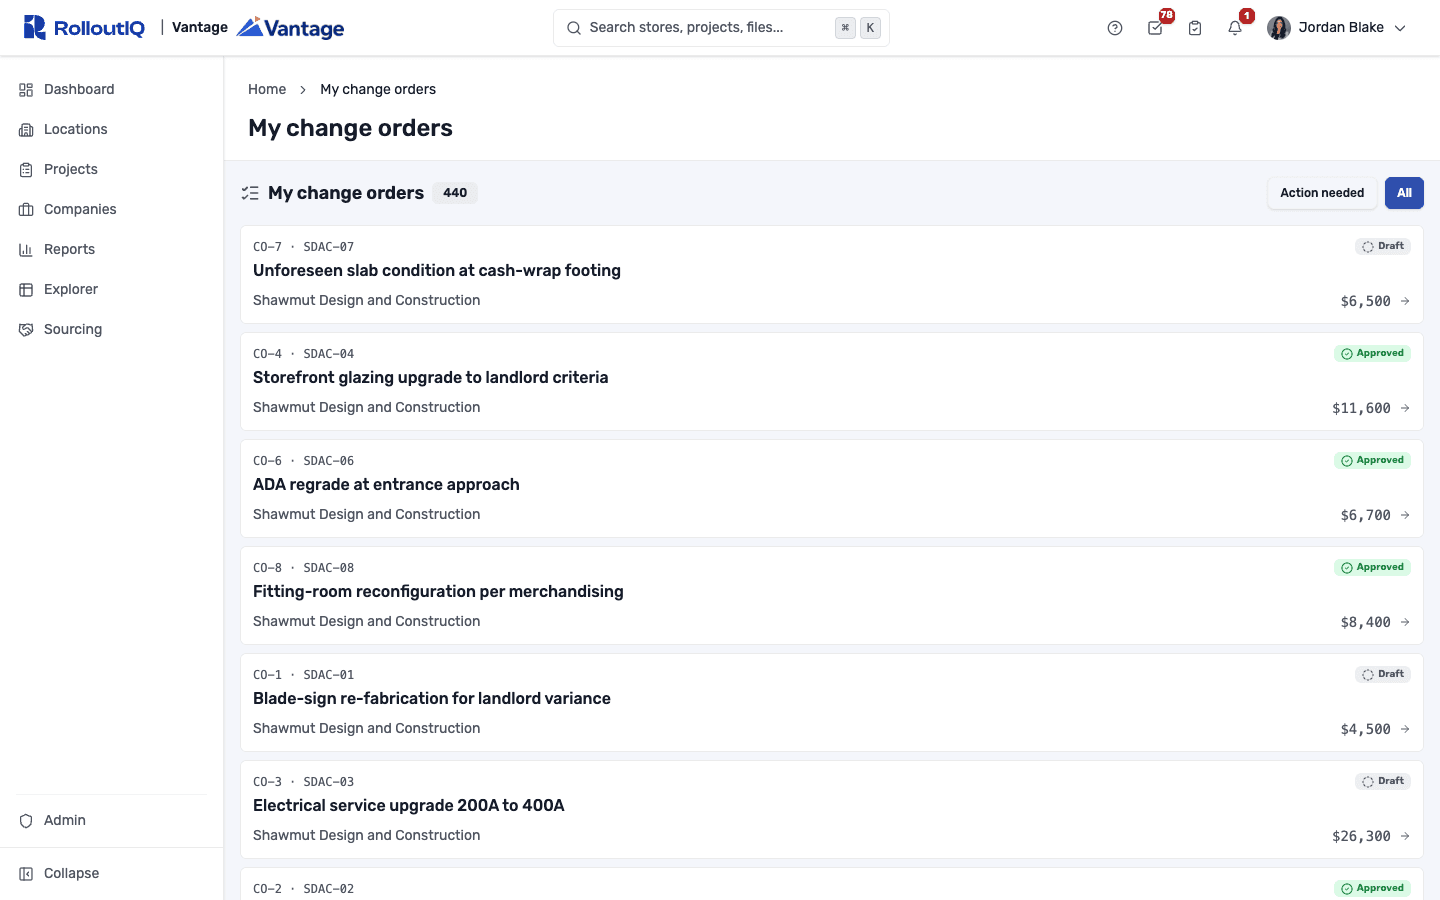Viewport: 1440px width, 900px height.
Task: Click the Companies briefcase icon
Action: tap(26, 210)
